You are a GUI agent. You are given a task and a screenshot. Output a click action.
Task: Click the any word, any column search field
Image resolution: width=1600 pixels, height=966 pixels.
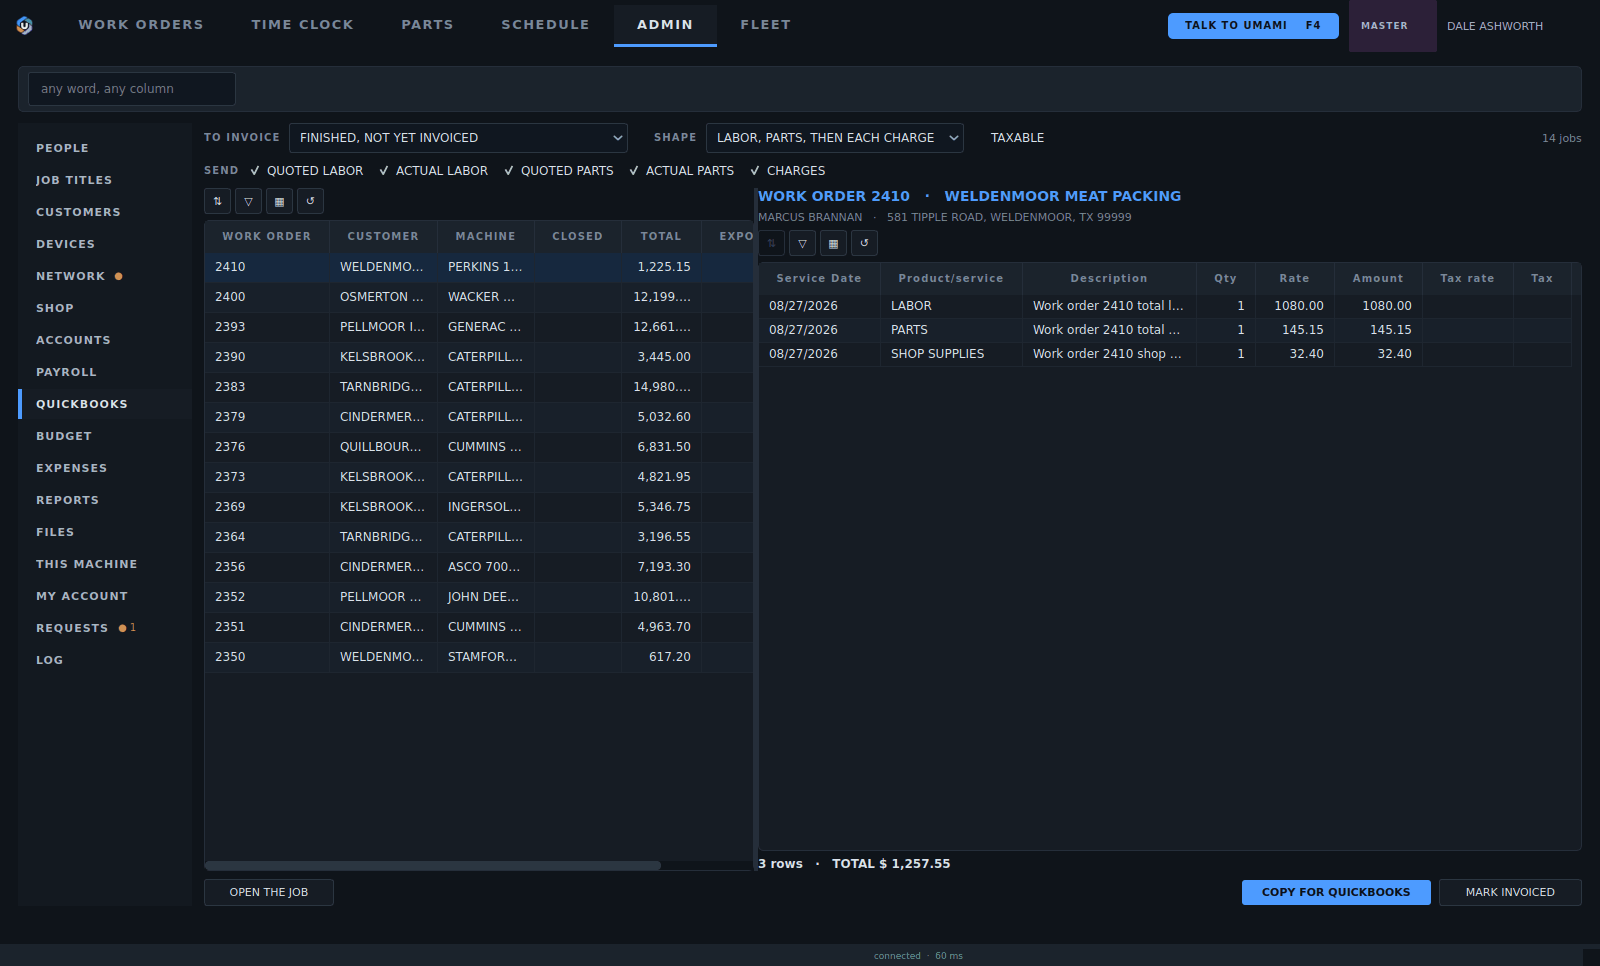pyautogui.click(x=132, y=89)
